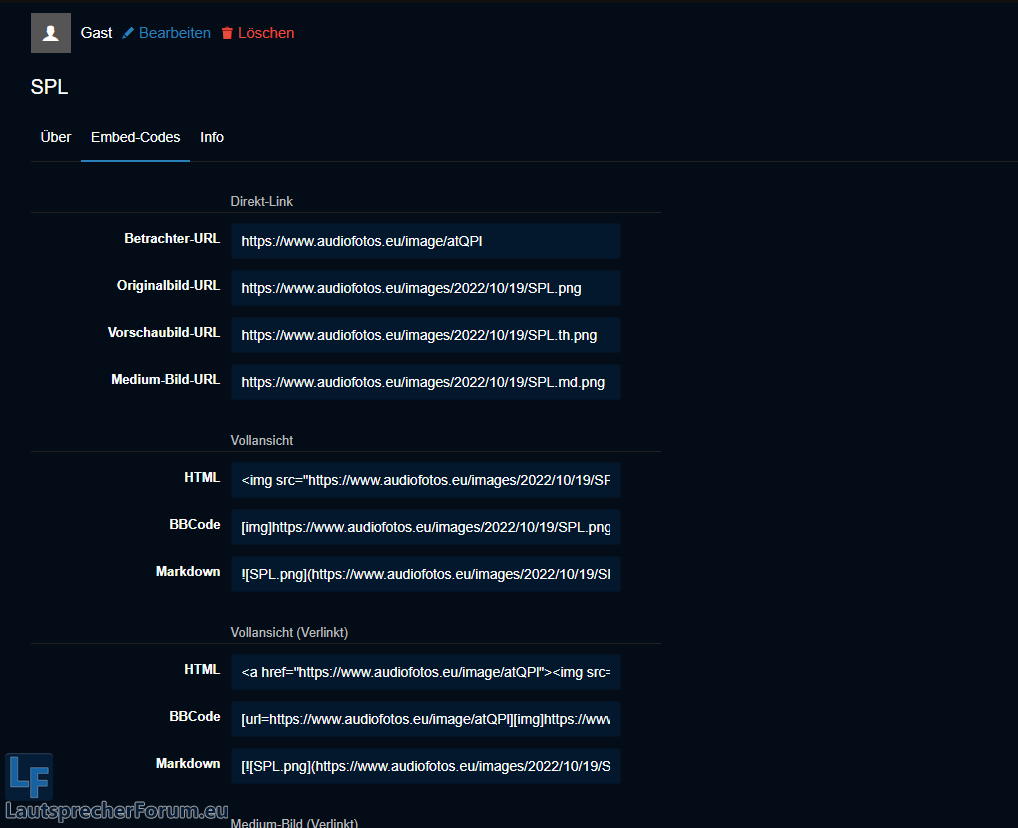Select the Embed-Codes tab
The height and width of the screenshot is (828, 1018).
click(135, 137)
